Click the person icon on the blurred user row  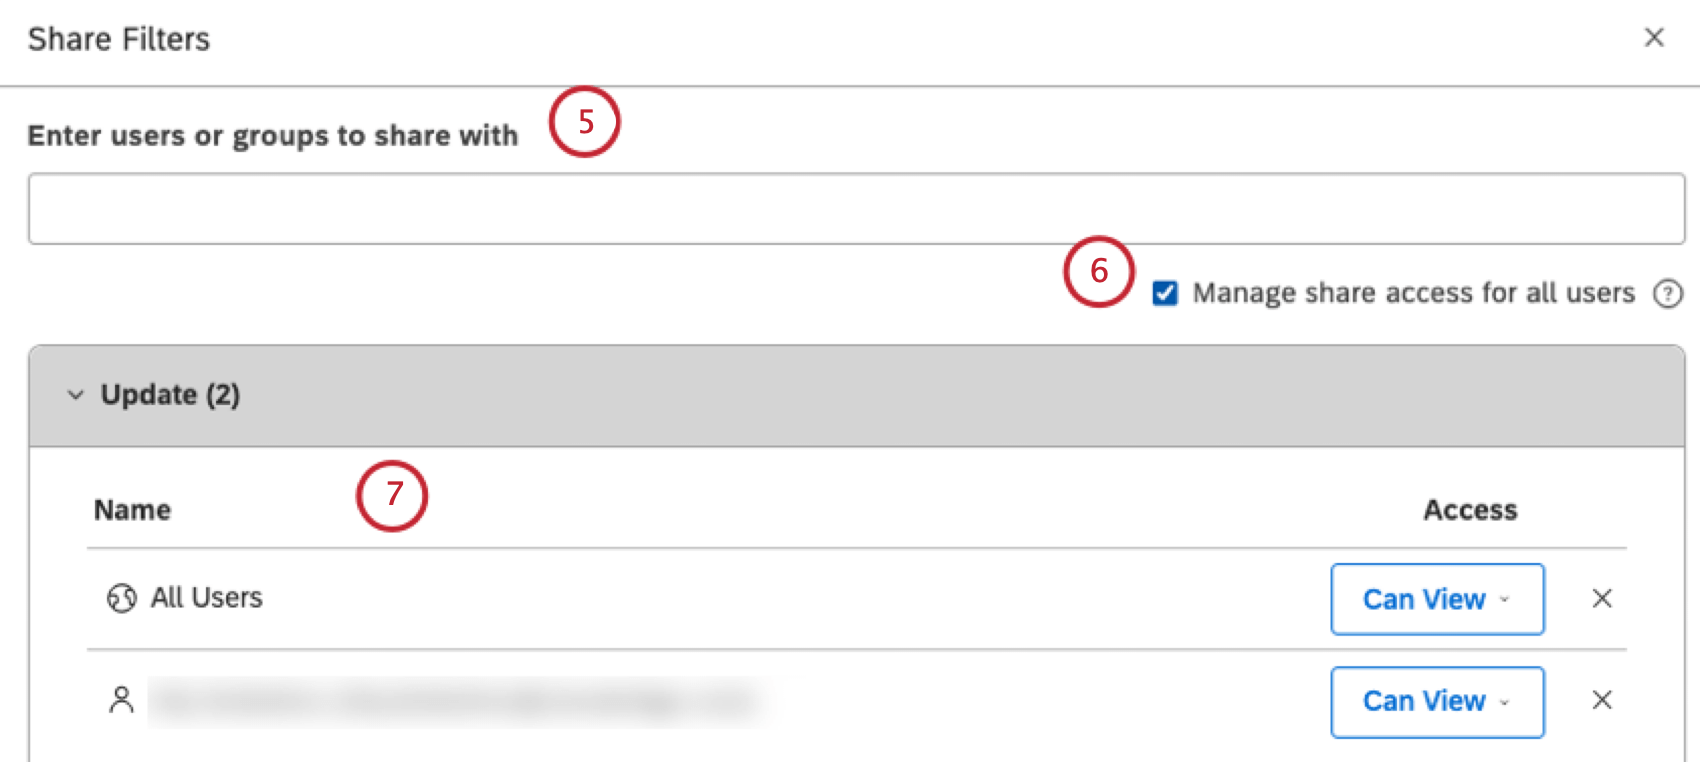pos(122,700)
